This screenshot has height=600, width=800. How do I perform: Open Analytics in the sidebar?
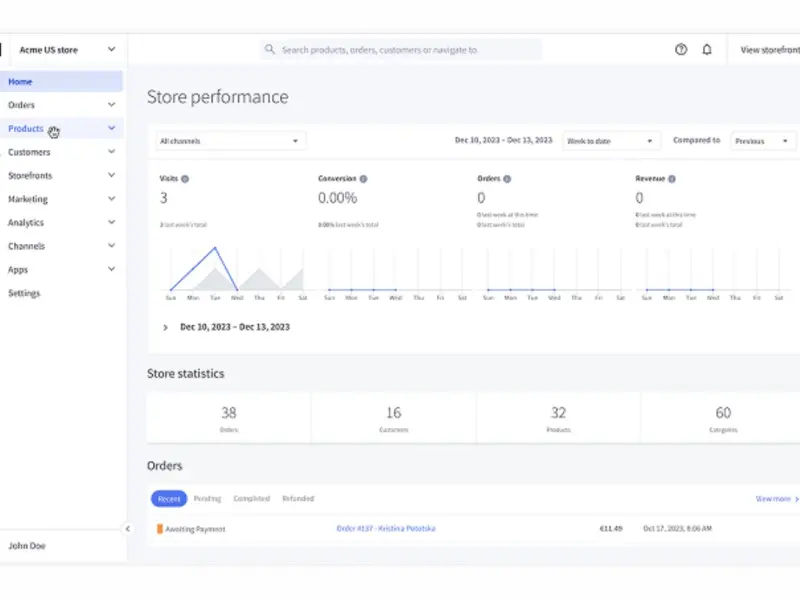[x=26, y=222]
